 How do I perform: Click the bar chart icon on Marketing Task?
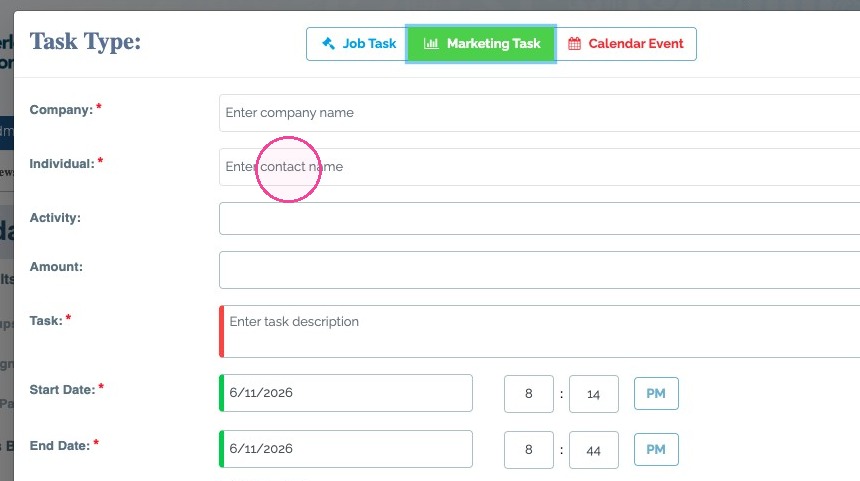point(431,43)
